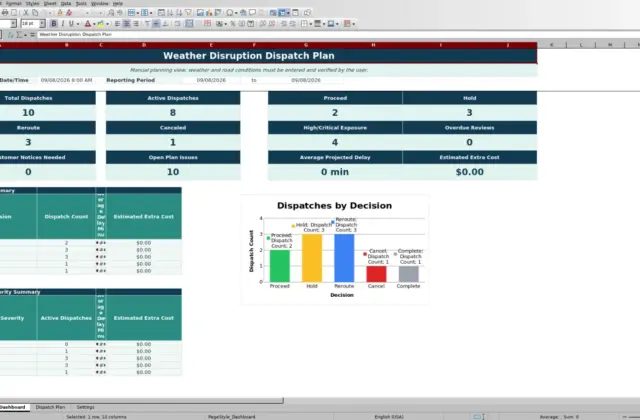Image resolution: width=640 pixels, height=420 pixels.
Task: Open the Select Function sum dropdown arrow
Action: pos(25,35)
